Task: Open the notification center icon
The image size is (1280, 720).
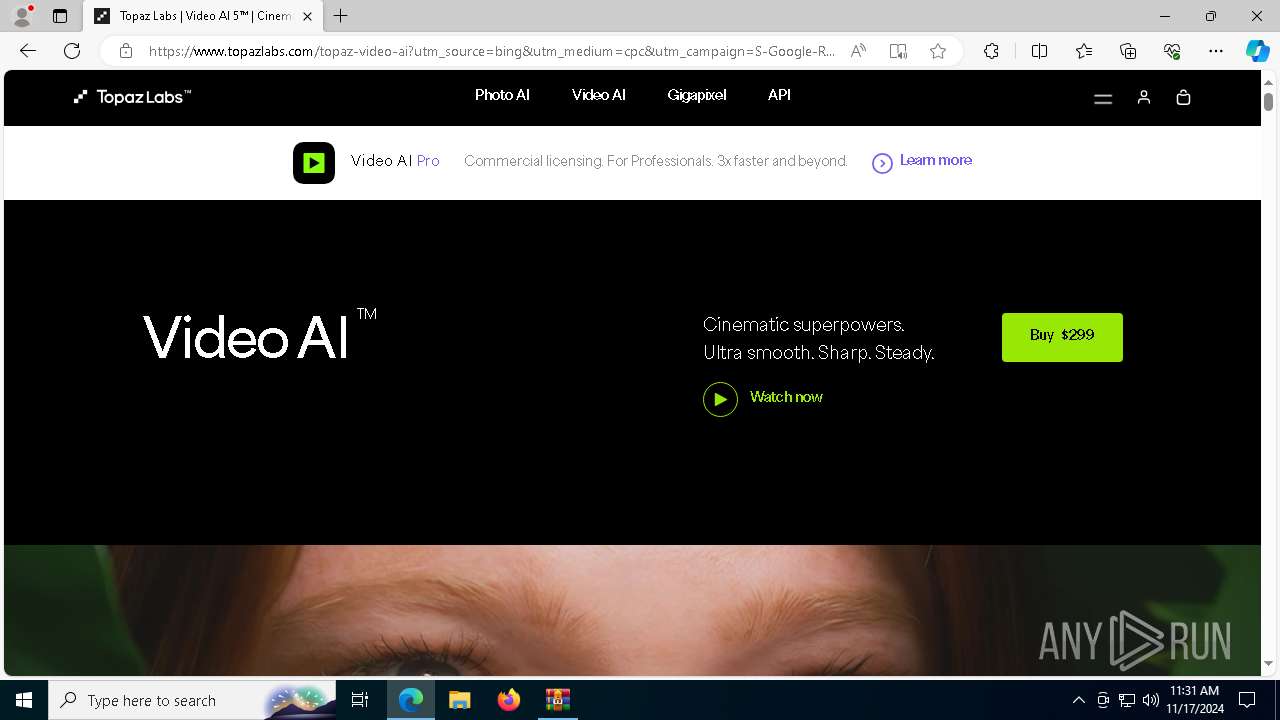Action: (1247, 700)
